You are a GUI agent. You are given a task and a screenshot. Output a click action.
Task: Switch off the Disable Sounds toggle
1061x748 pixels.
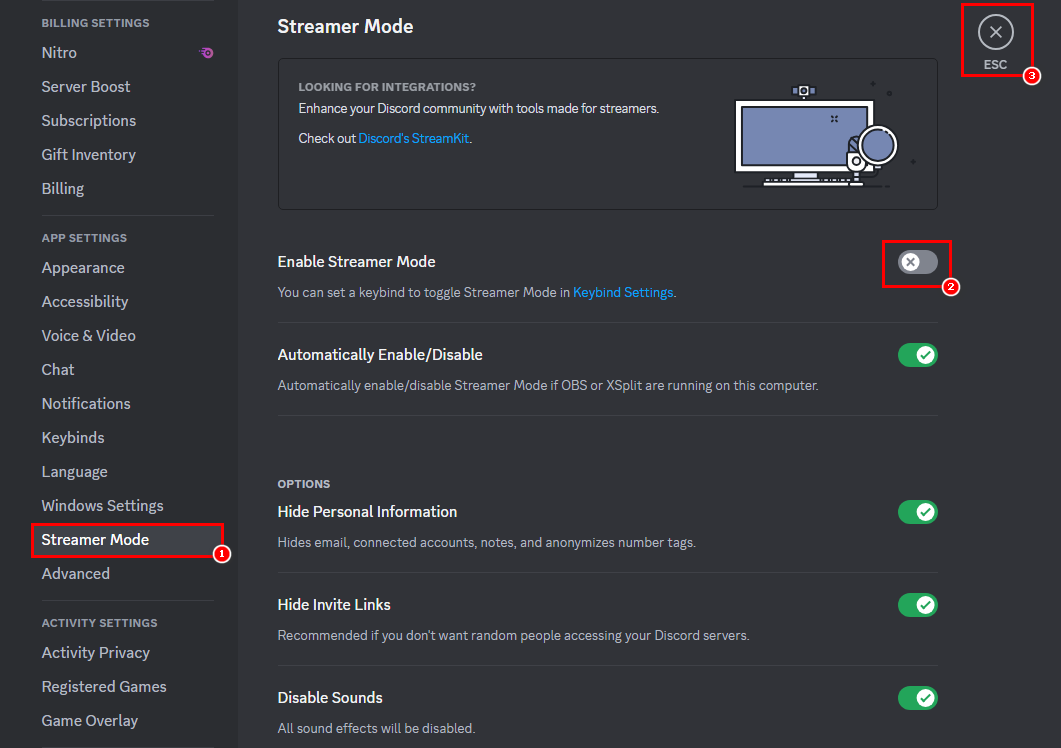coord(917,698)
